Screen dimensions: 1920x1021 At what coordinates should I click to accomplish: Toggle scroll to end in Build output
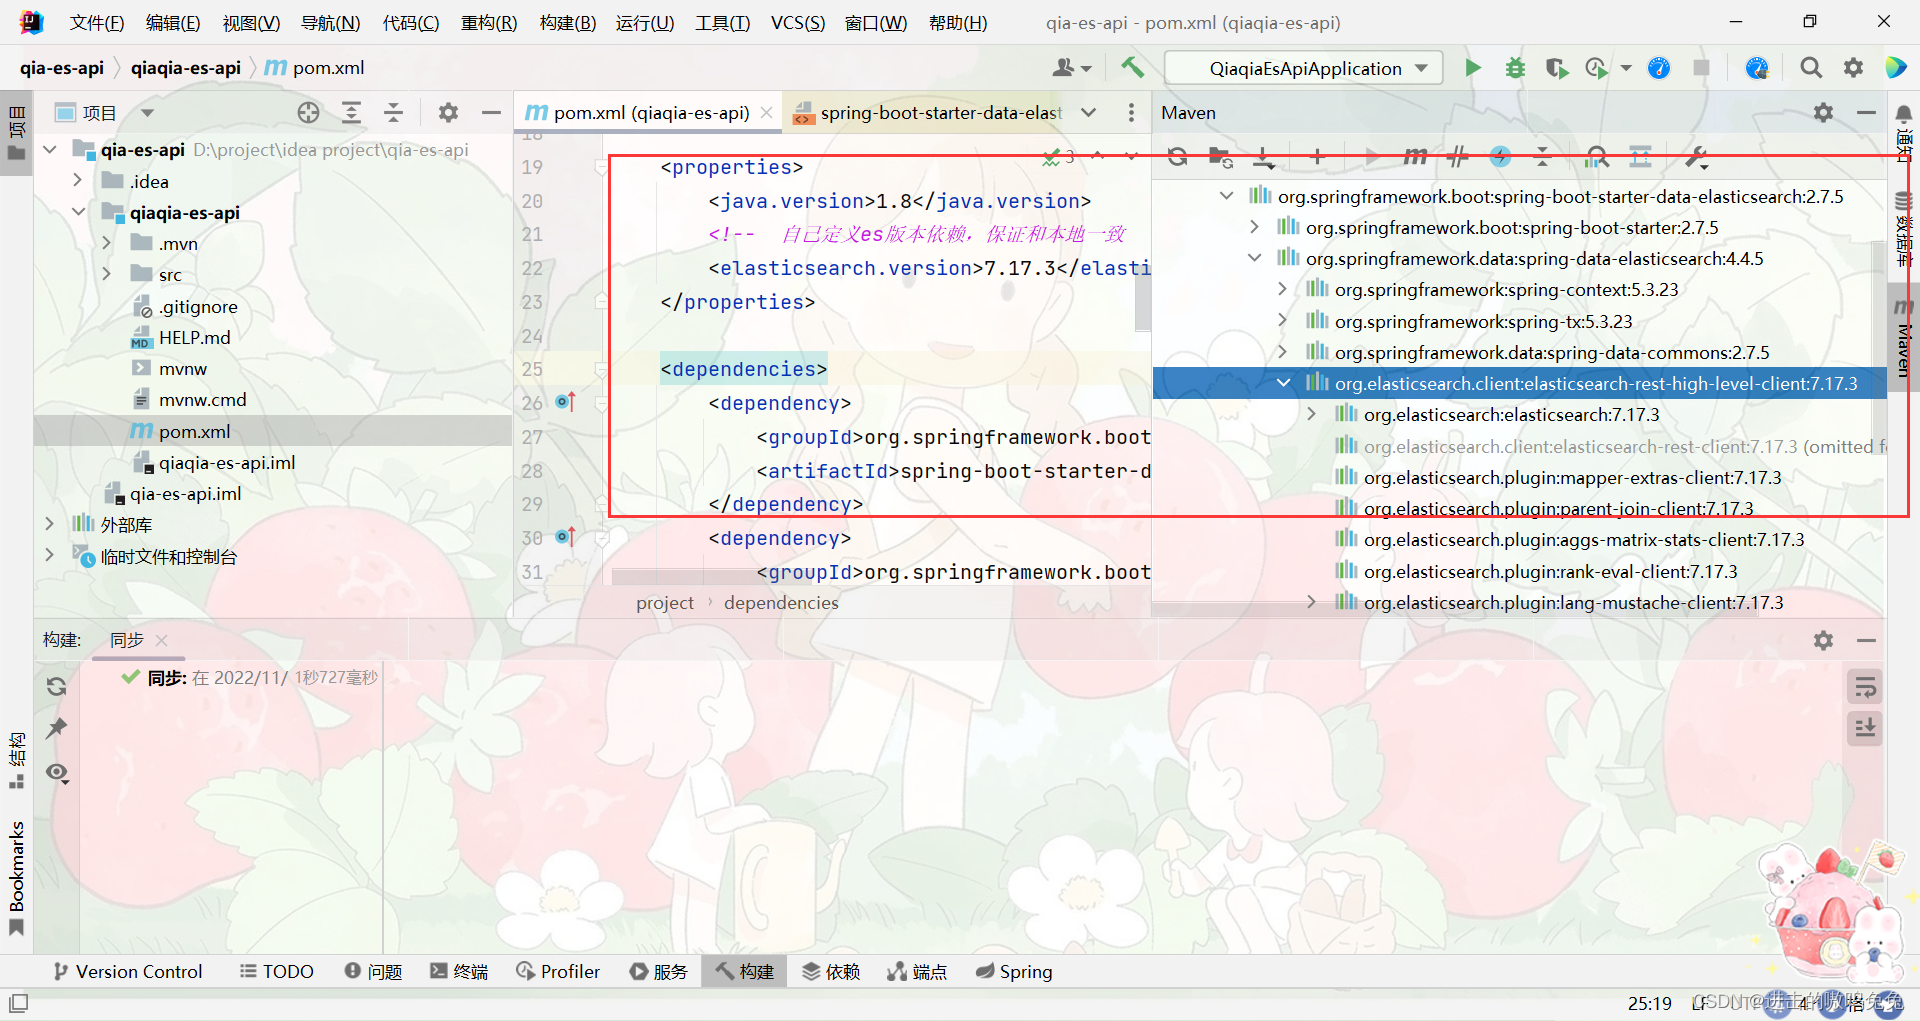tap(1865, 728)
